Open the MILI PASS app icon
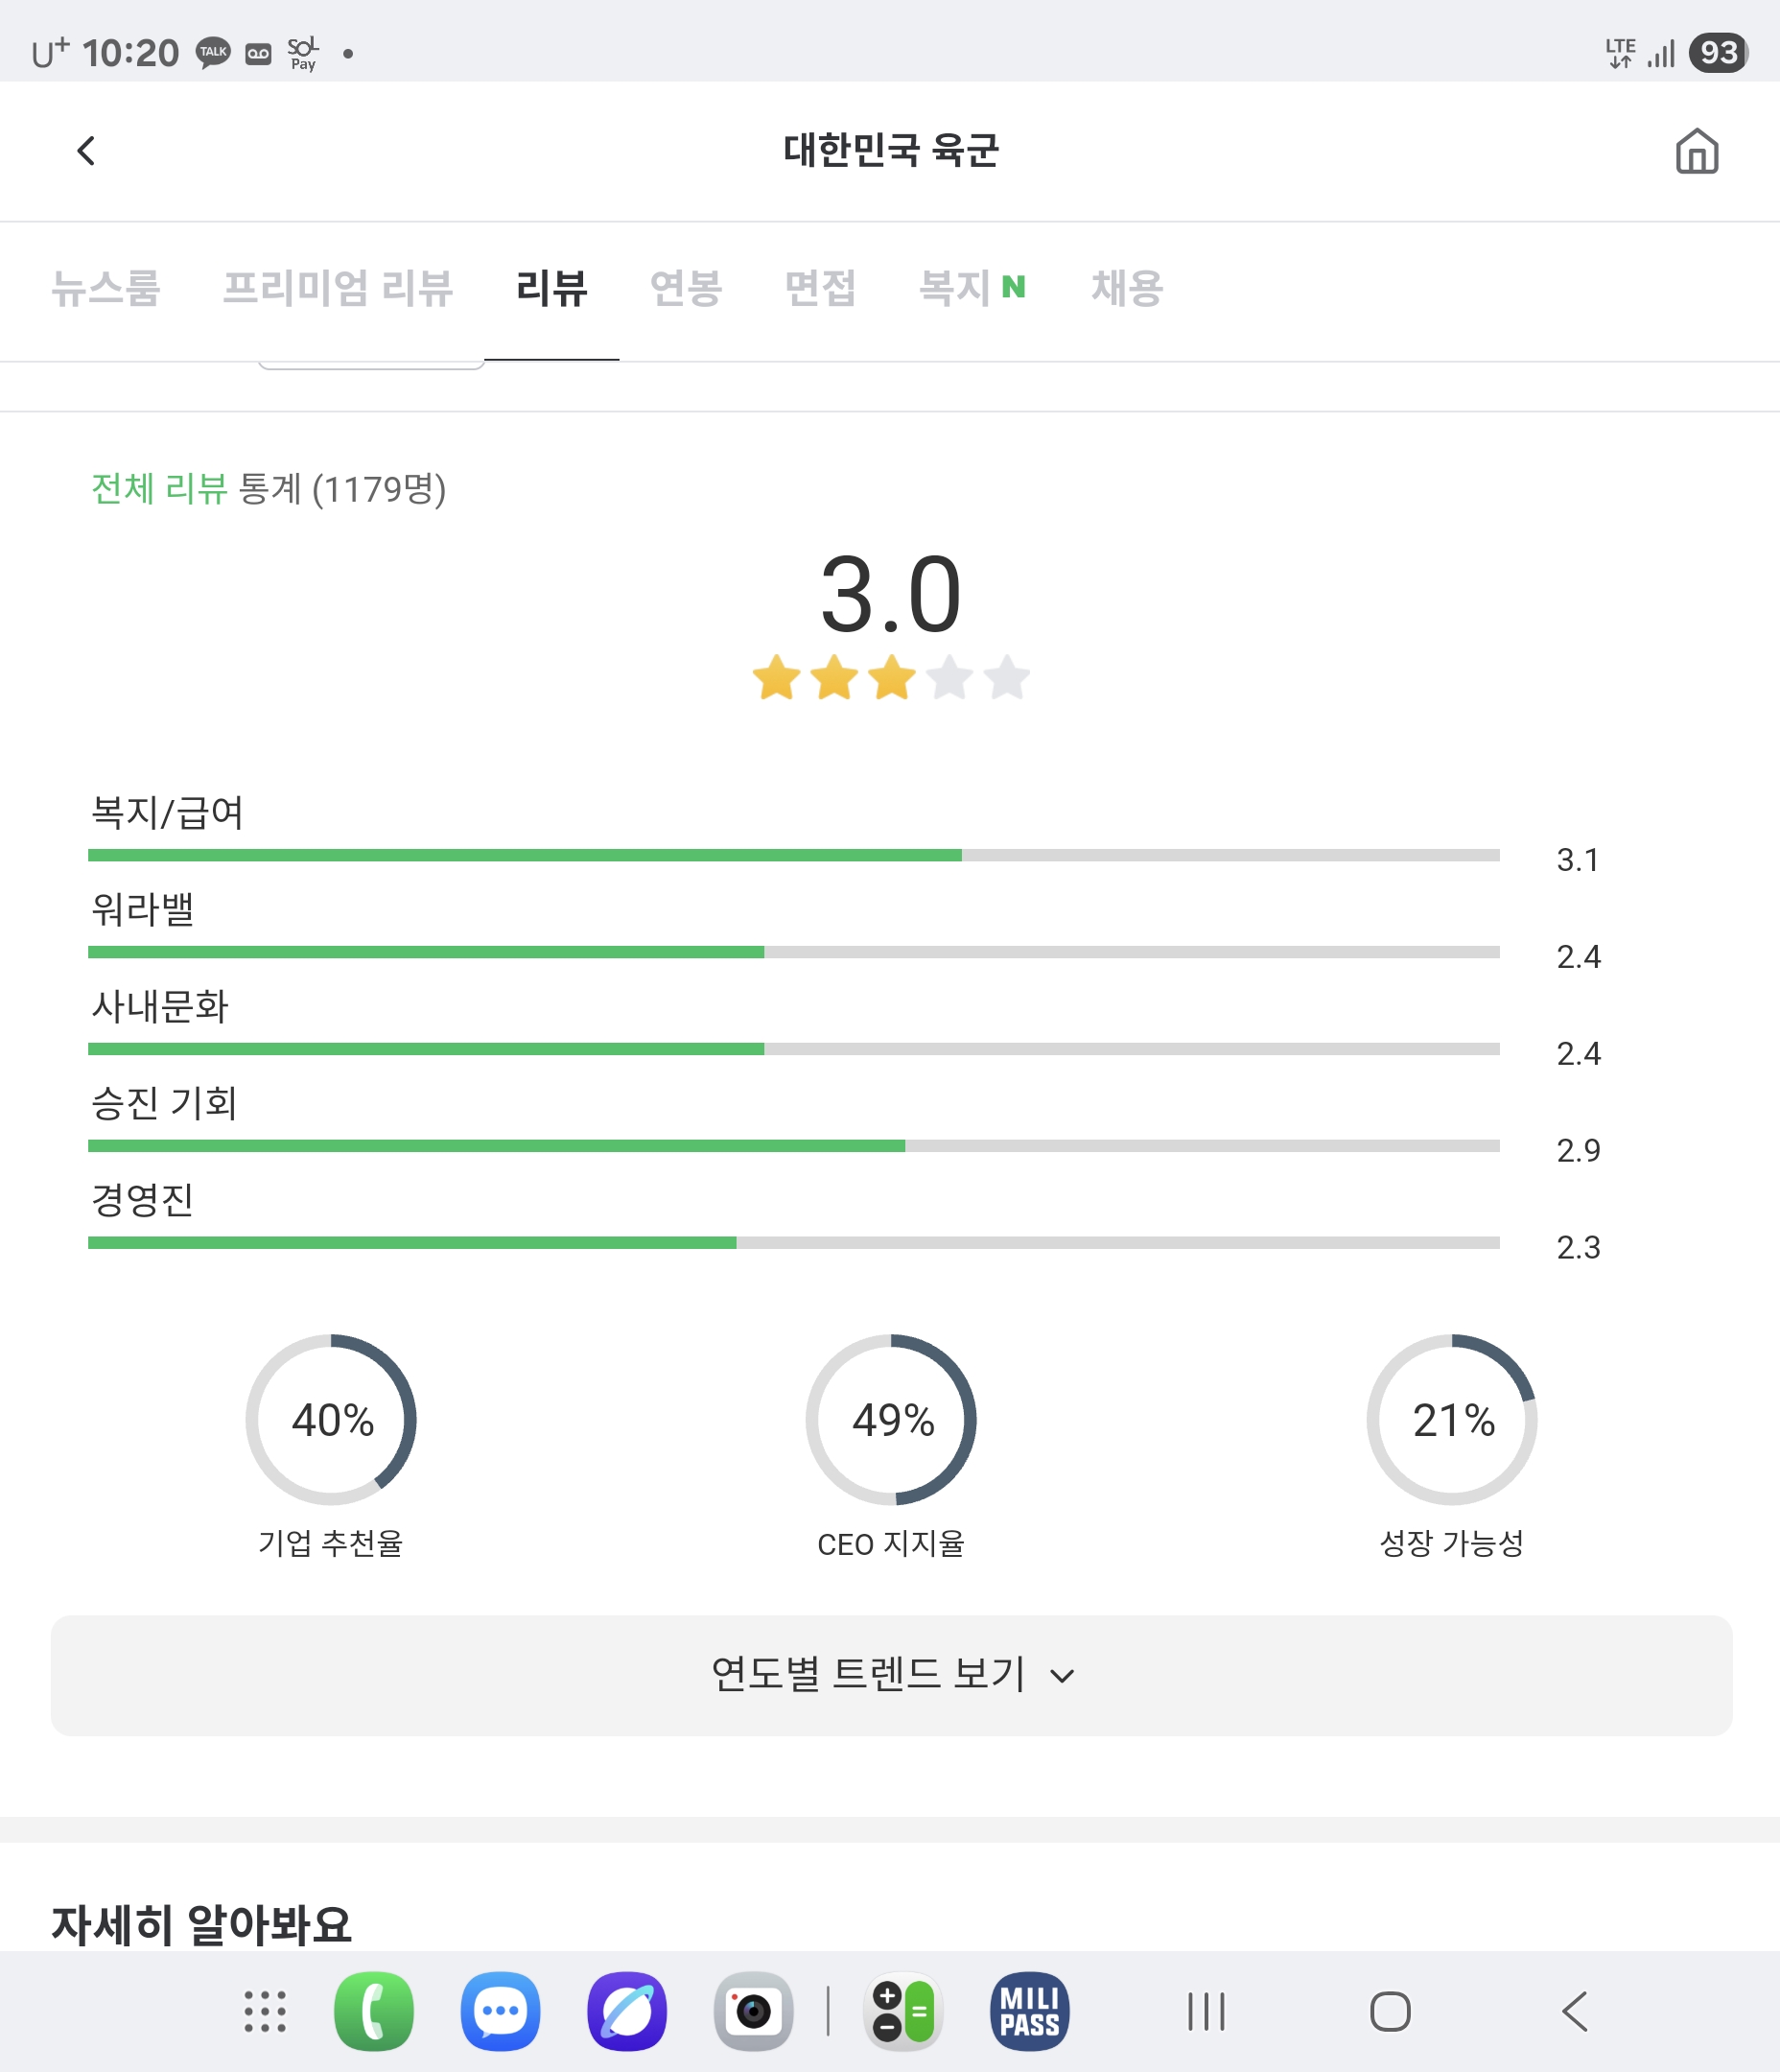The image size is (1780, 2072). click(1030, 2011)
